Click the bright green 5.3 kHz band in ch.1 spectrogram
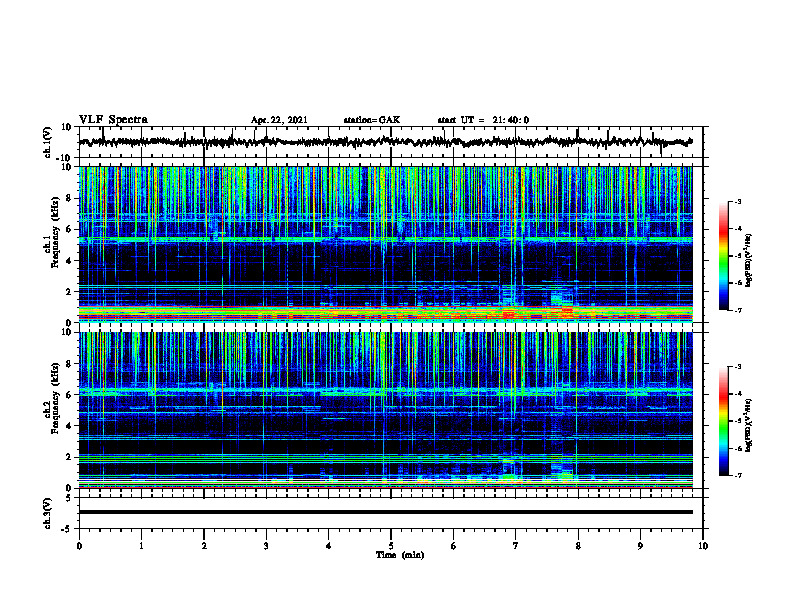Image resolution: width=792 pixels, height=612 pixels. 385,239
